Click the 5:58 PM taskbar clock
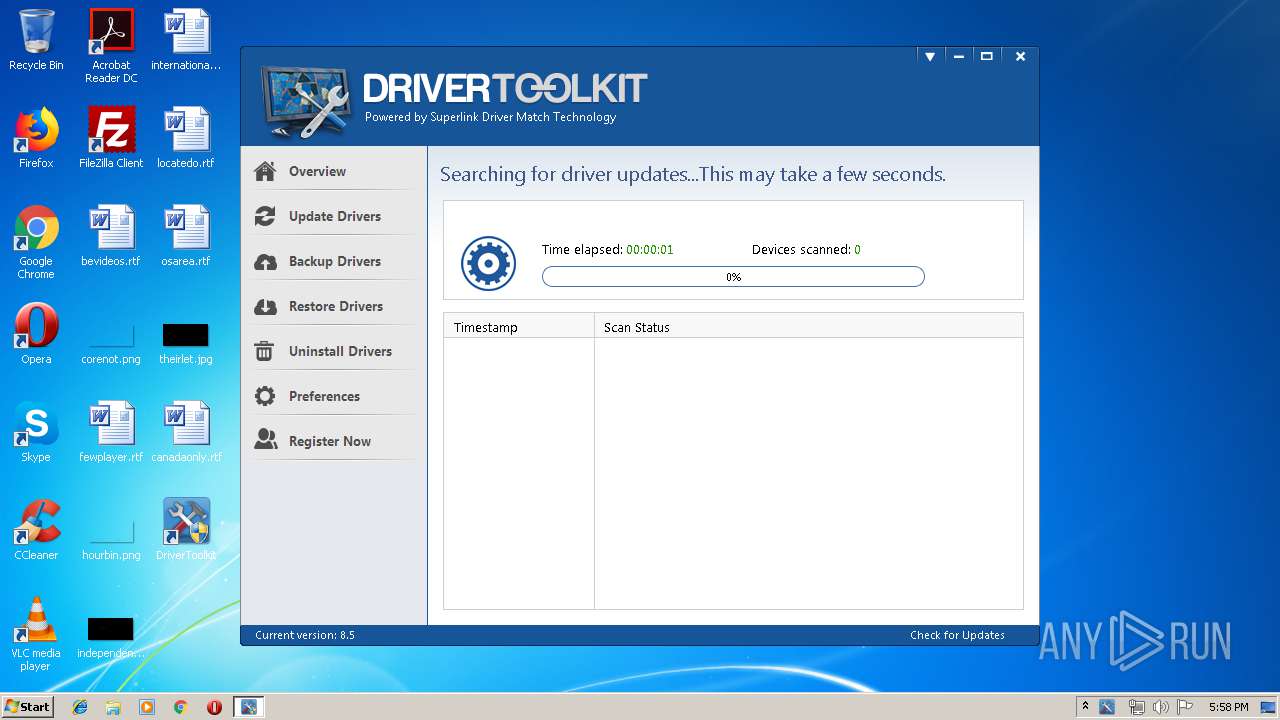 pyautogui.click(x=1228, y=707)
